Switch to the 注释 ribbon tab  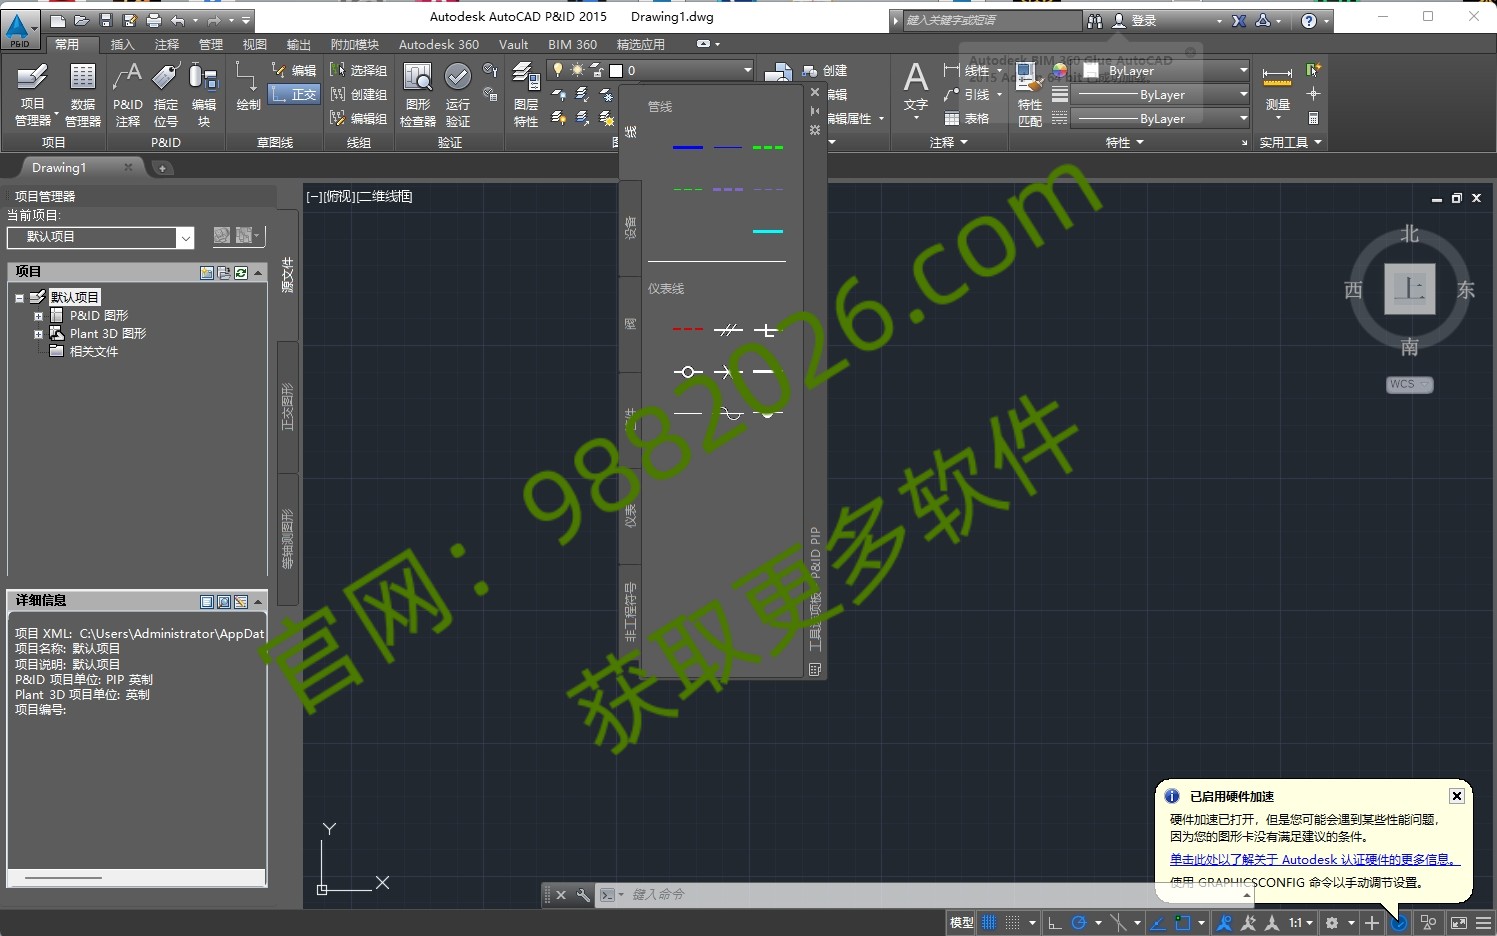coord(166,44)
